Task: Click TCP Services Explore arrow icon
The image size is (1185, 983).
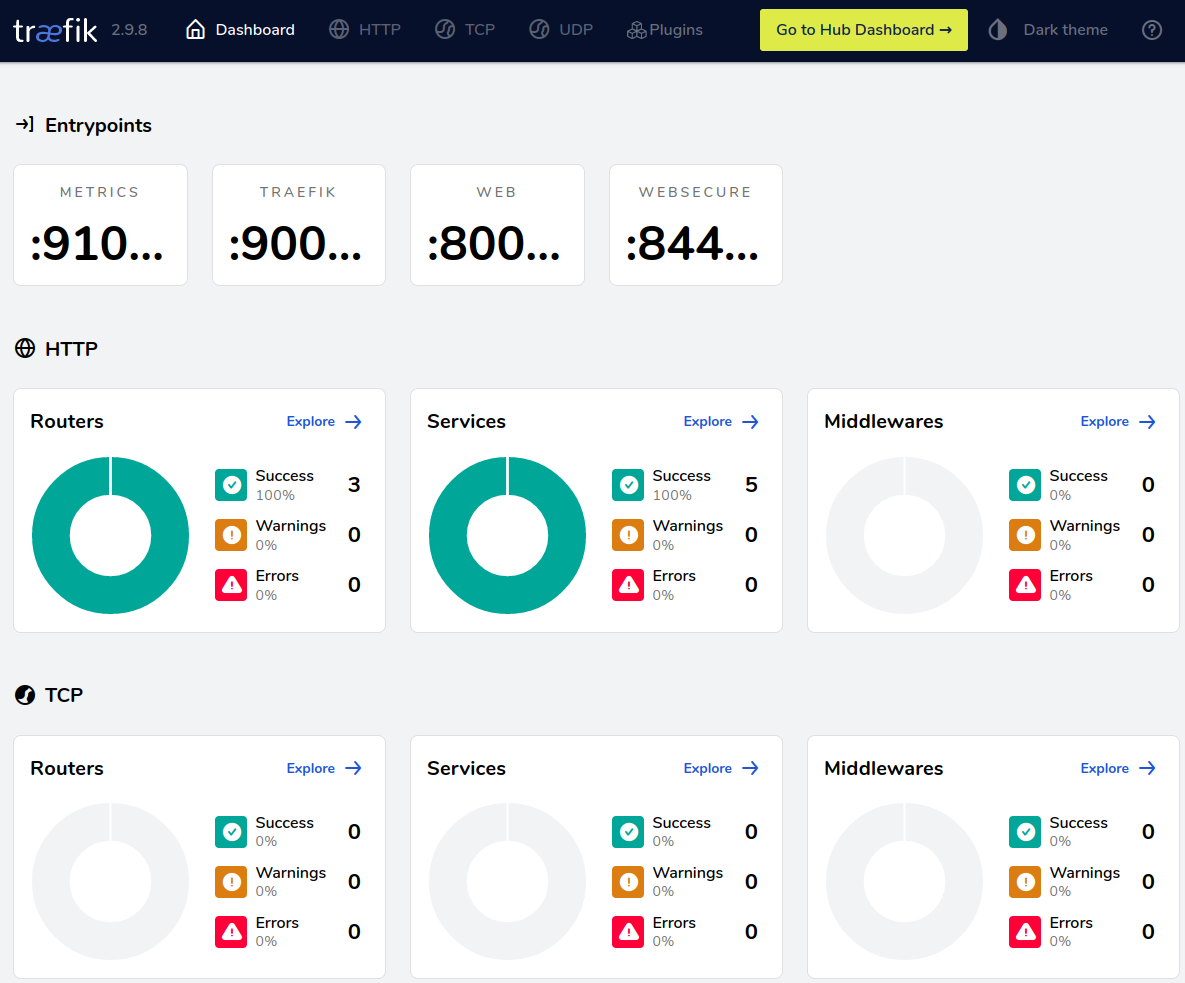Action: [x=750, y=768]
